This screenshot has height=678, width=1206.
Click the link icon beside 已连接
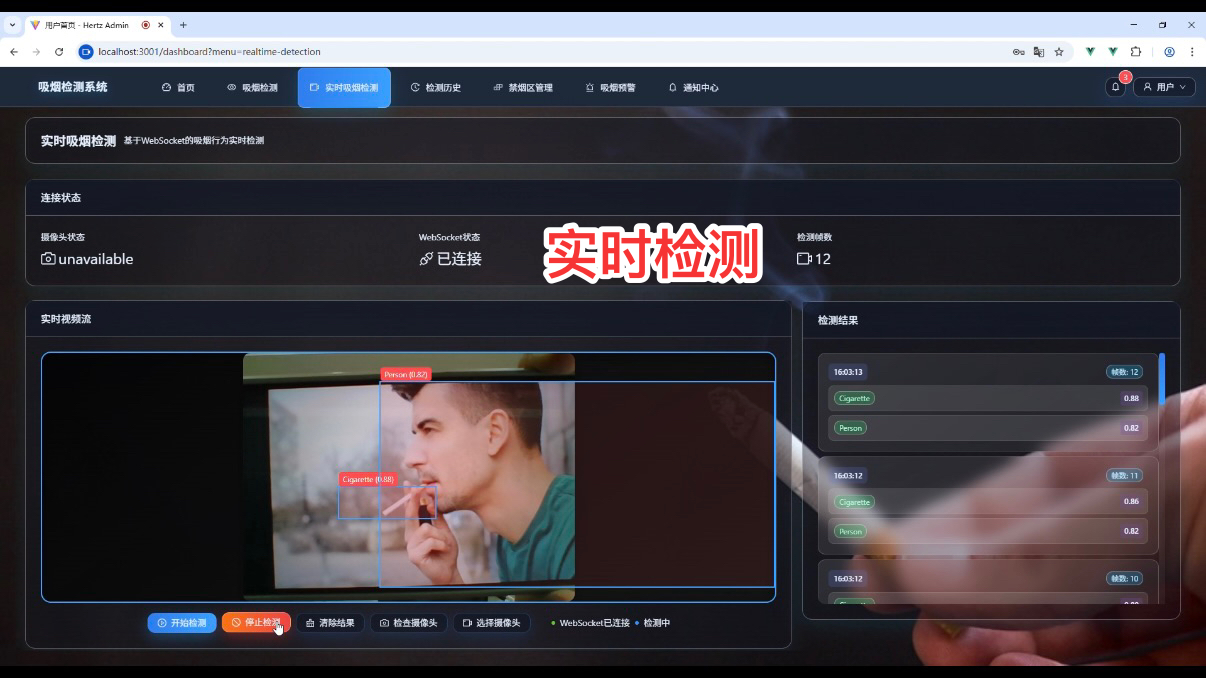tap(426, 259)
